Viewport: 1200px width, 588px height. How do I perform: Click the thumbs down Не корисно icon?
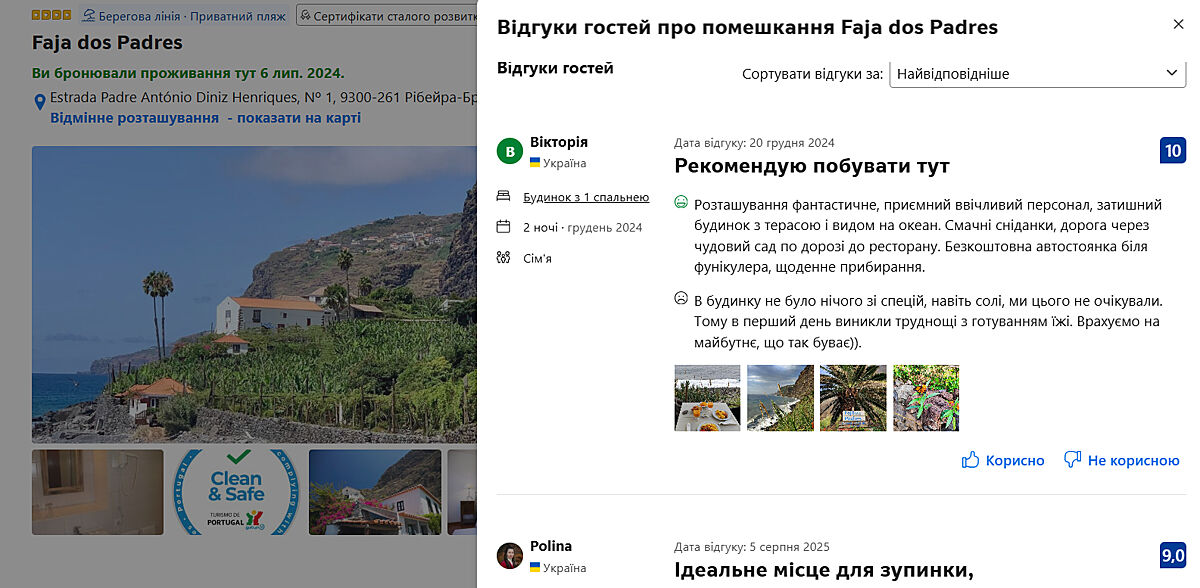pos(1073,460)
